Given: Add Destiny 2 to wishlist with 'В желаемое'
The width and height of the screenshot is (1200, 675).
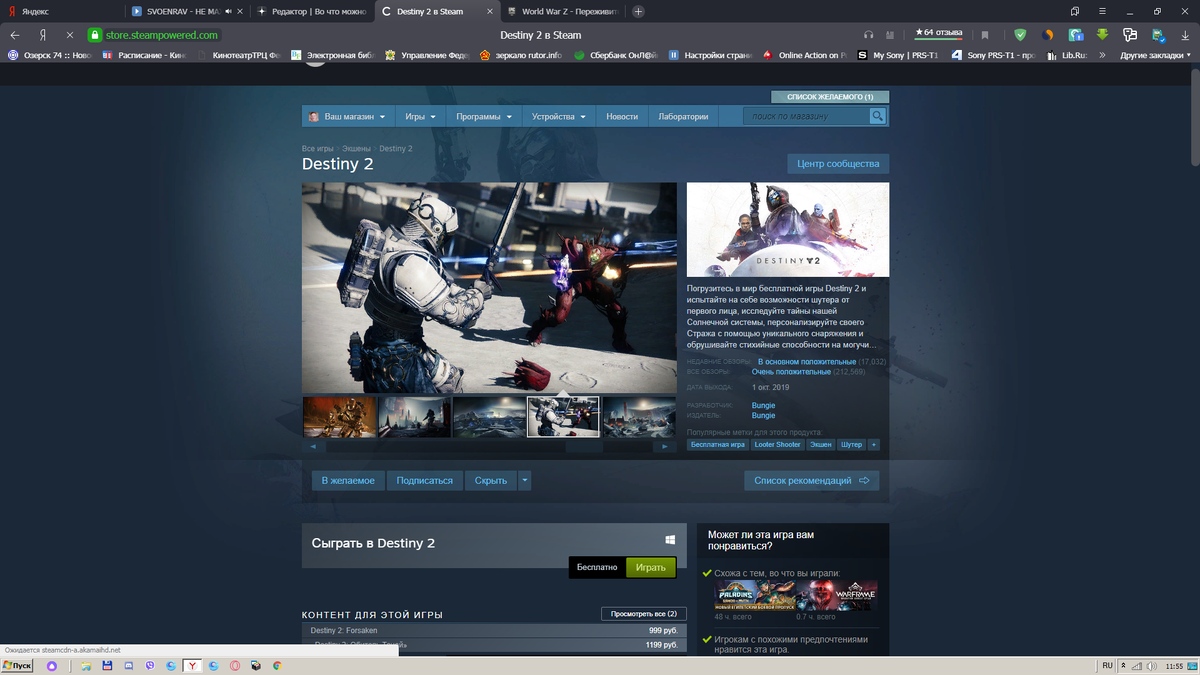Looking at the screenshot, I should point(347,480).
